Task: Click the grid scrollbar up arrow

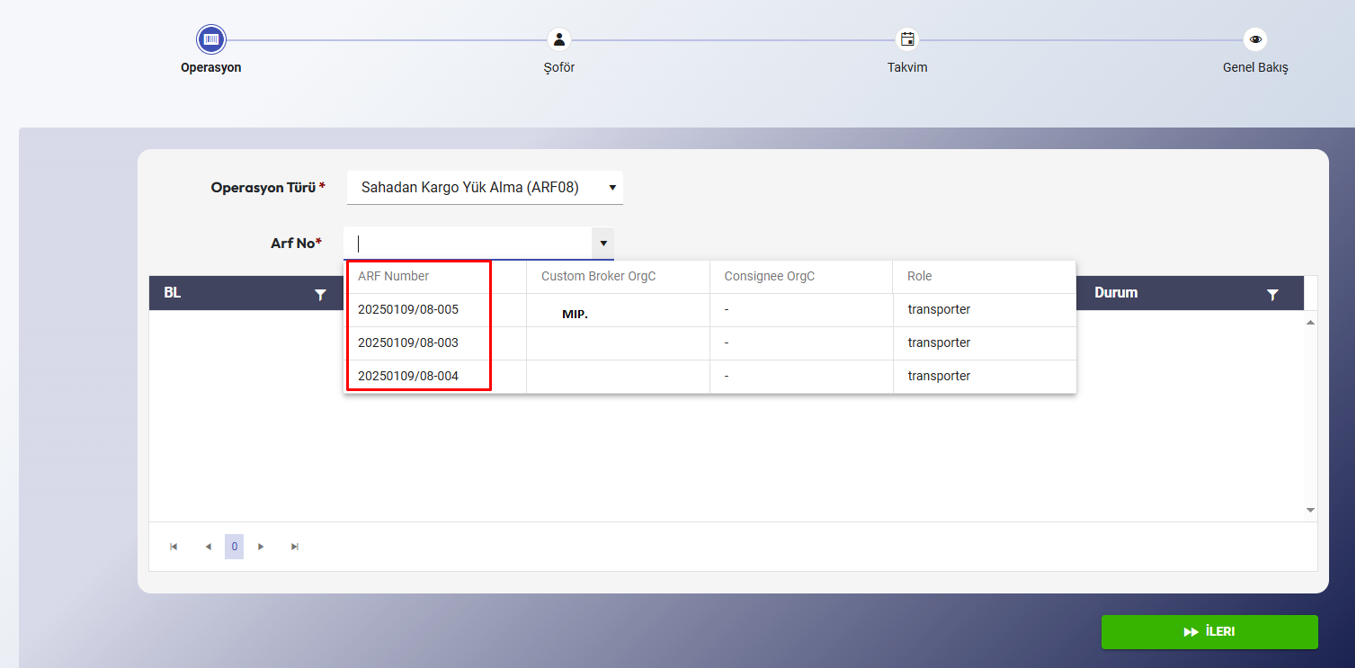Action: [x=1310, y=323]
